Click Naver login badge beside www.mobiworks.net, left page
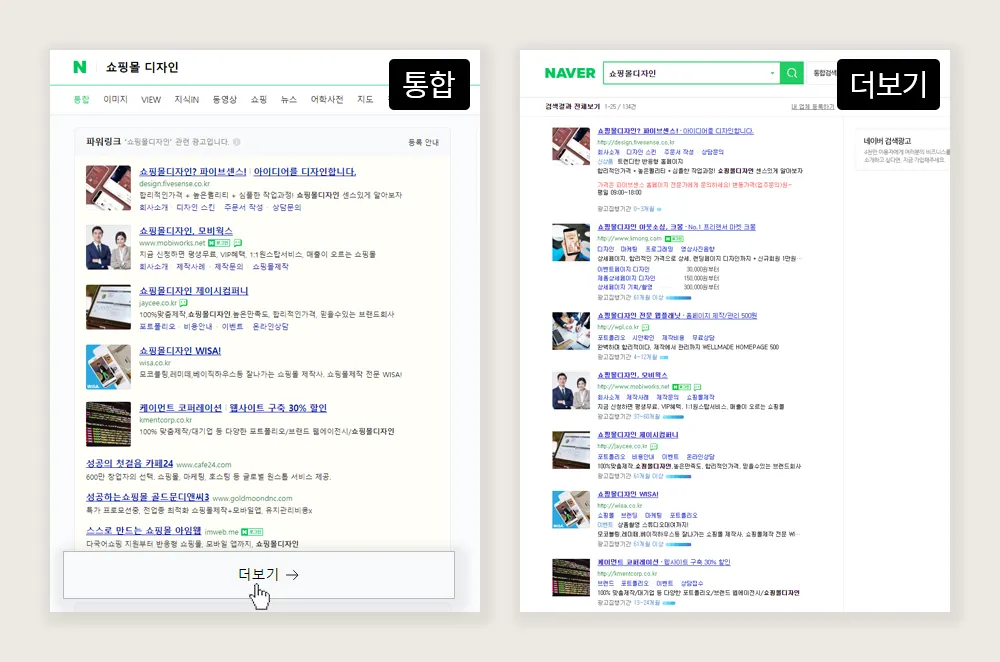The height and width of the screenshot is (662, 1000). [x=219, y=243]
